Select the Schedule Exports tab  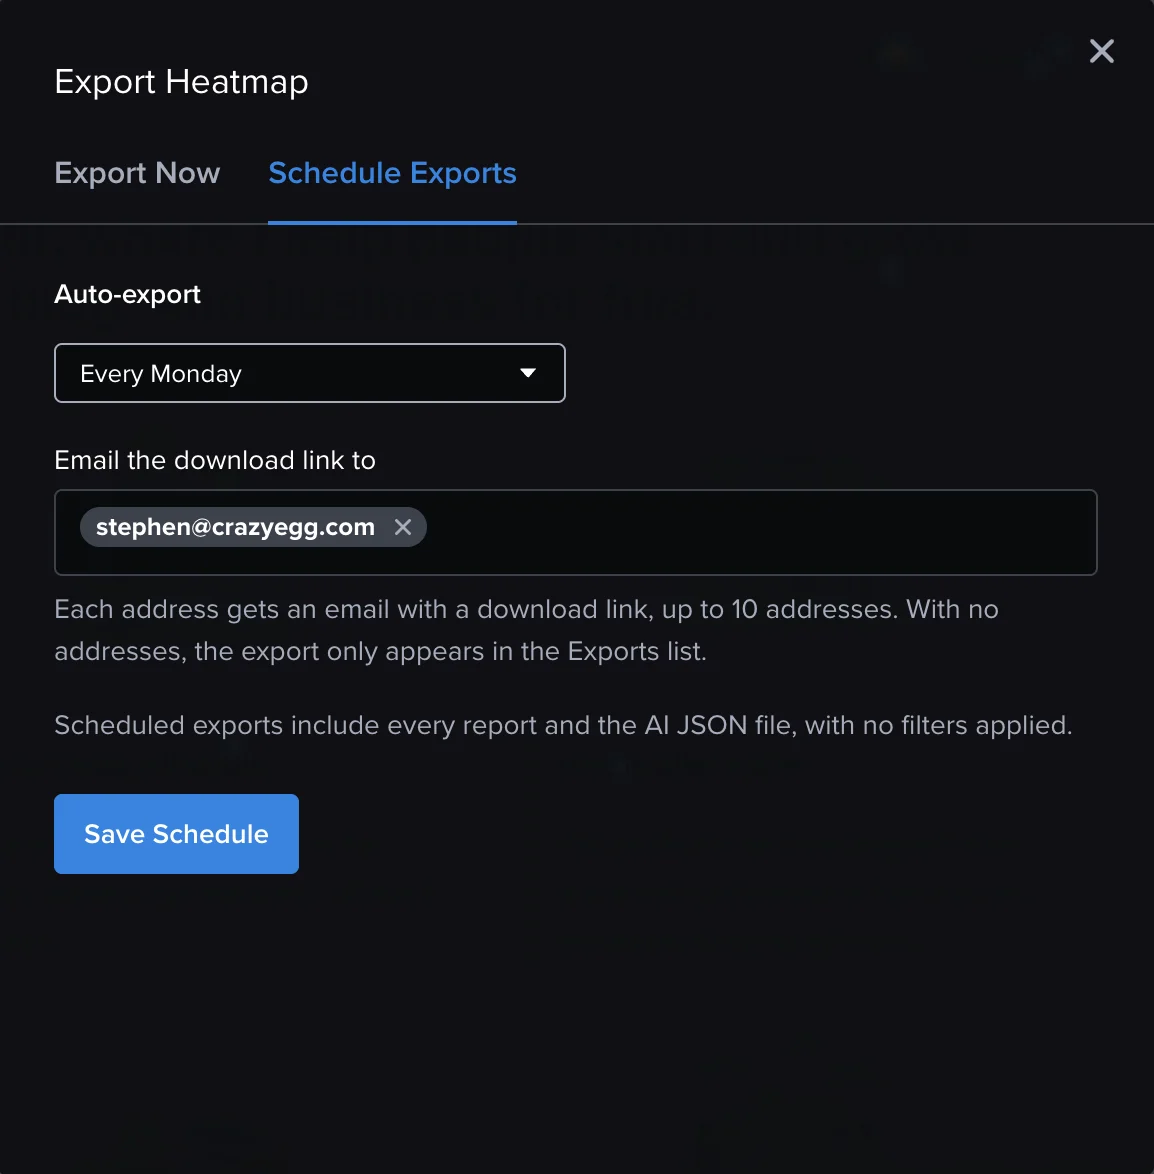[392, 173]
